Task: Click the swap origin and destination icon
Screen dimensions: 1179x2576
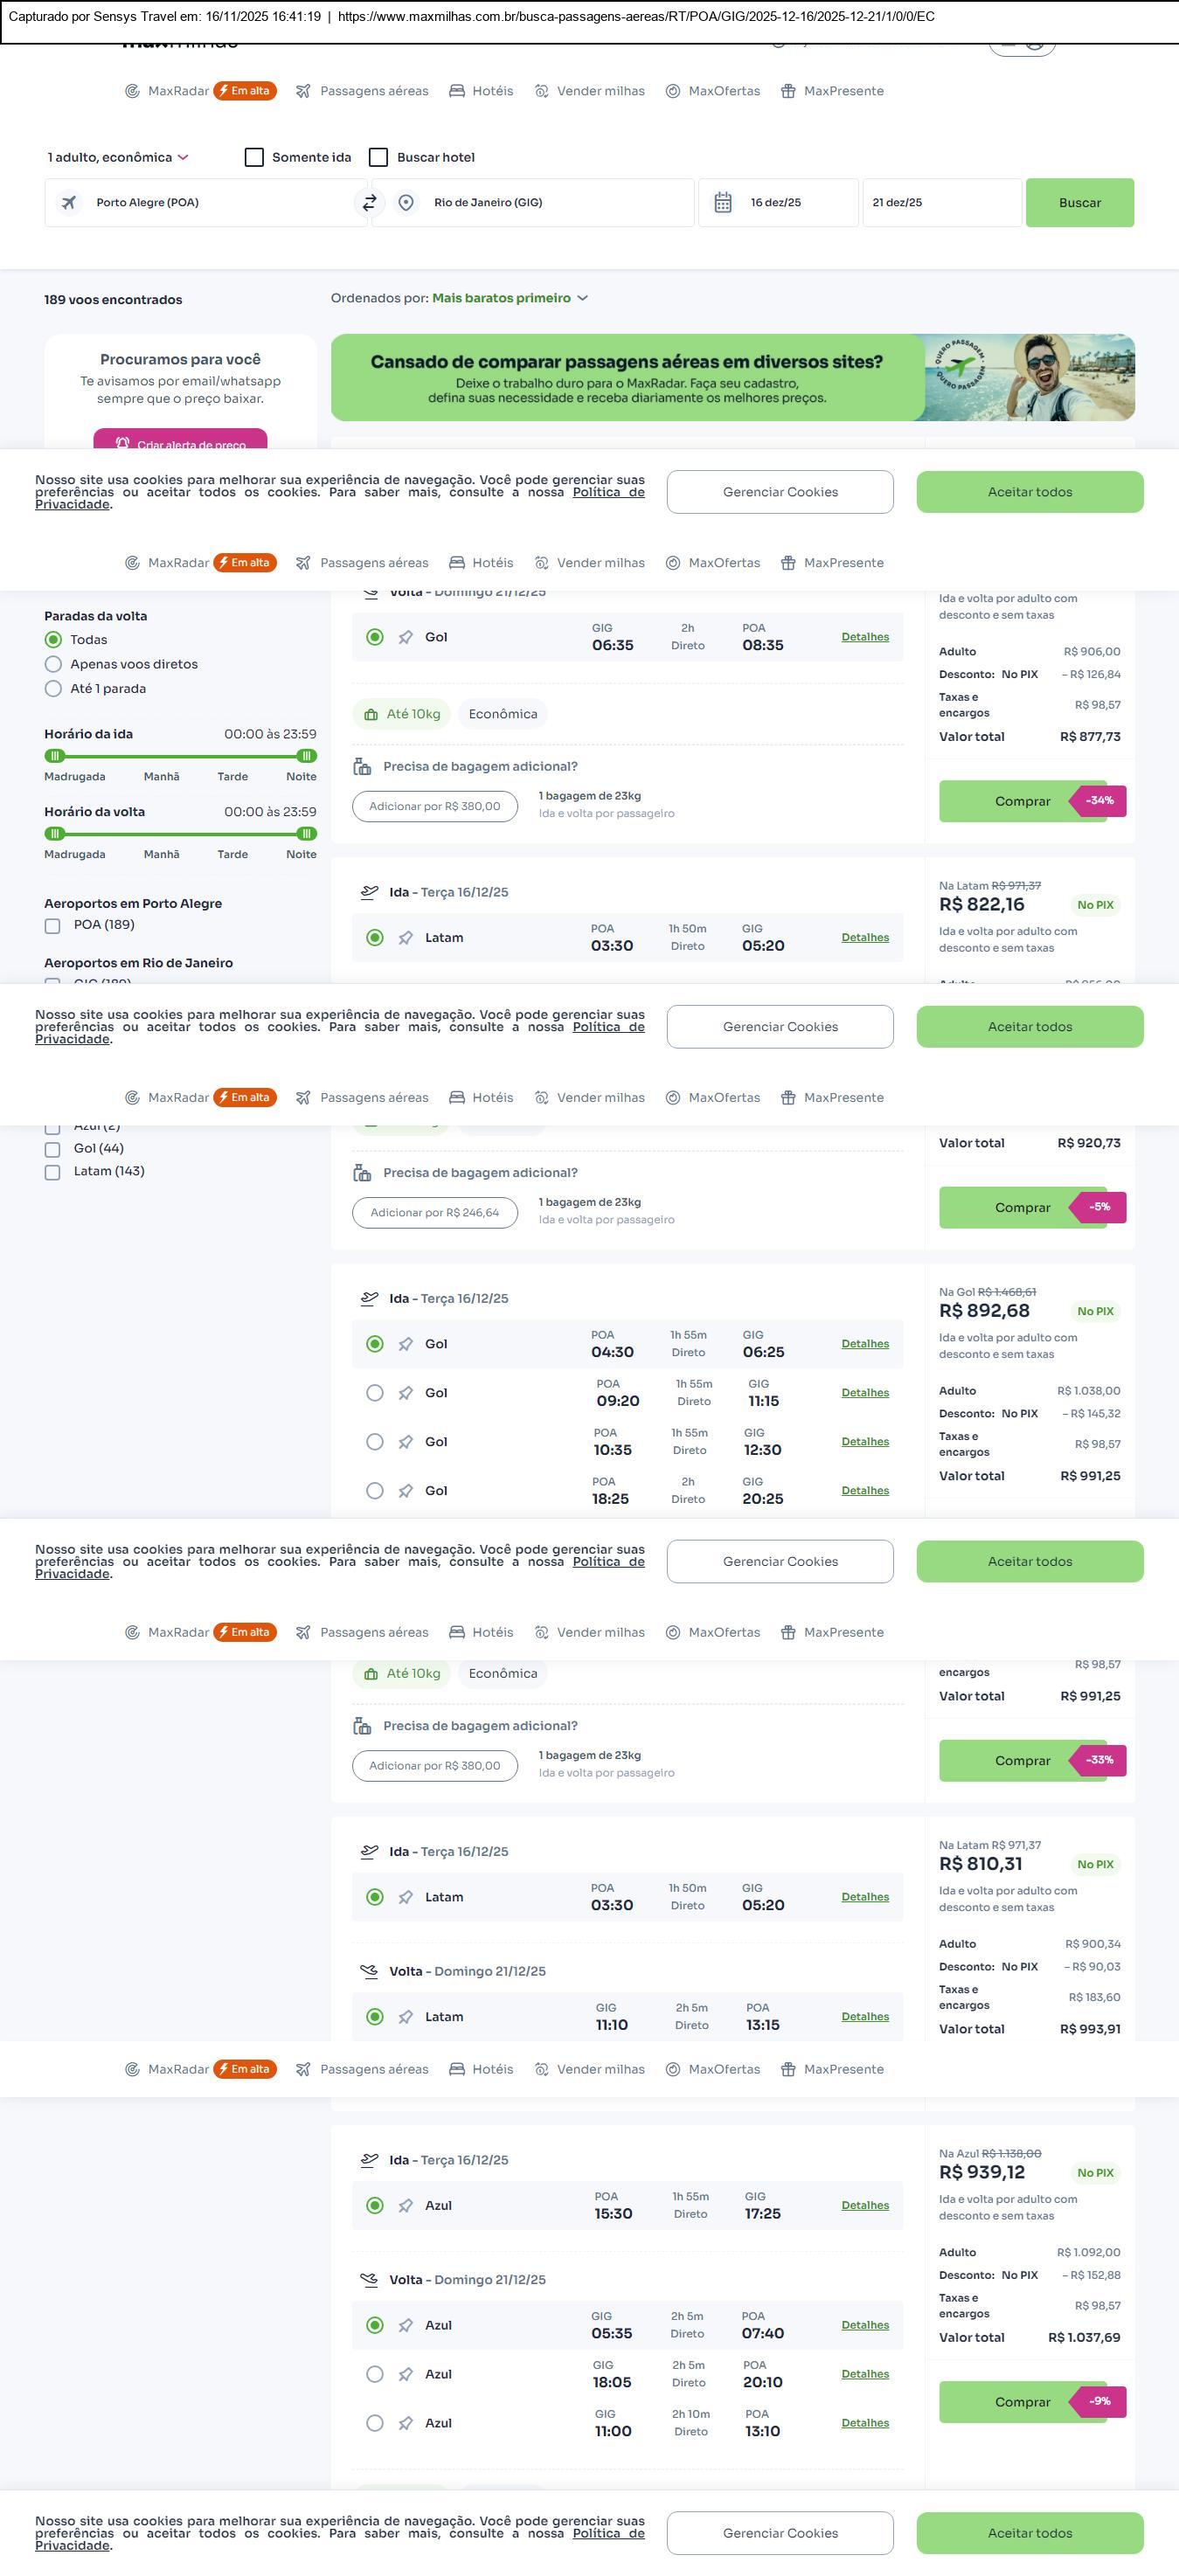Action: click(x=369, y=203)
